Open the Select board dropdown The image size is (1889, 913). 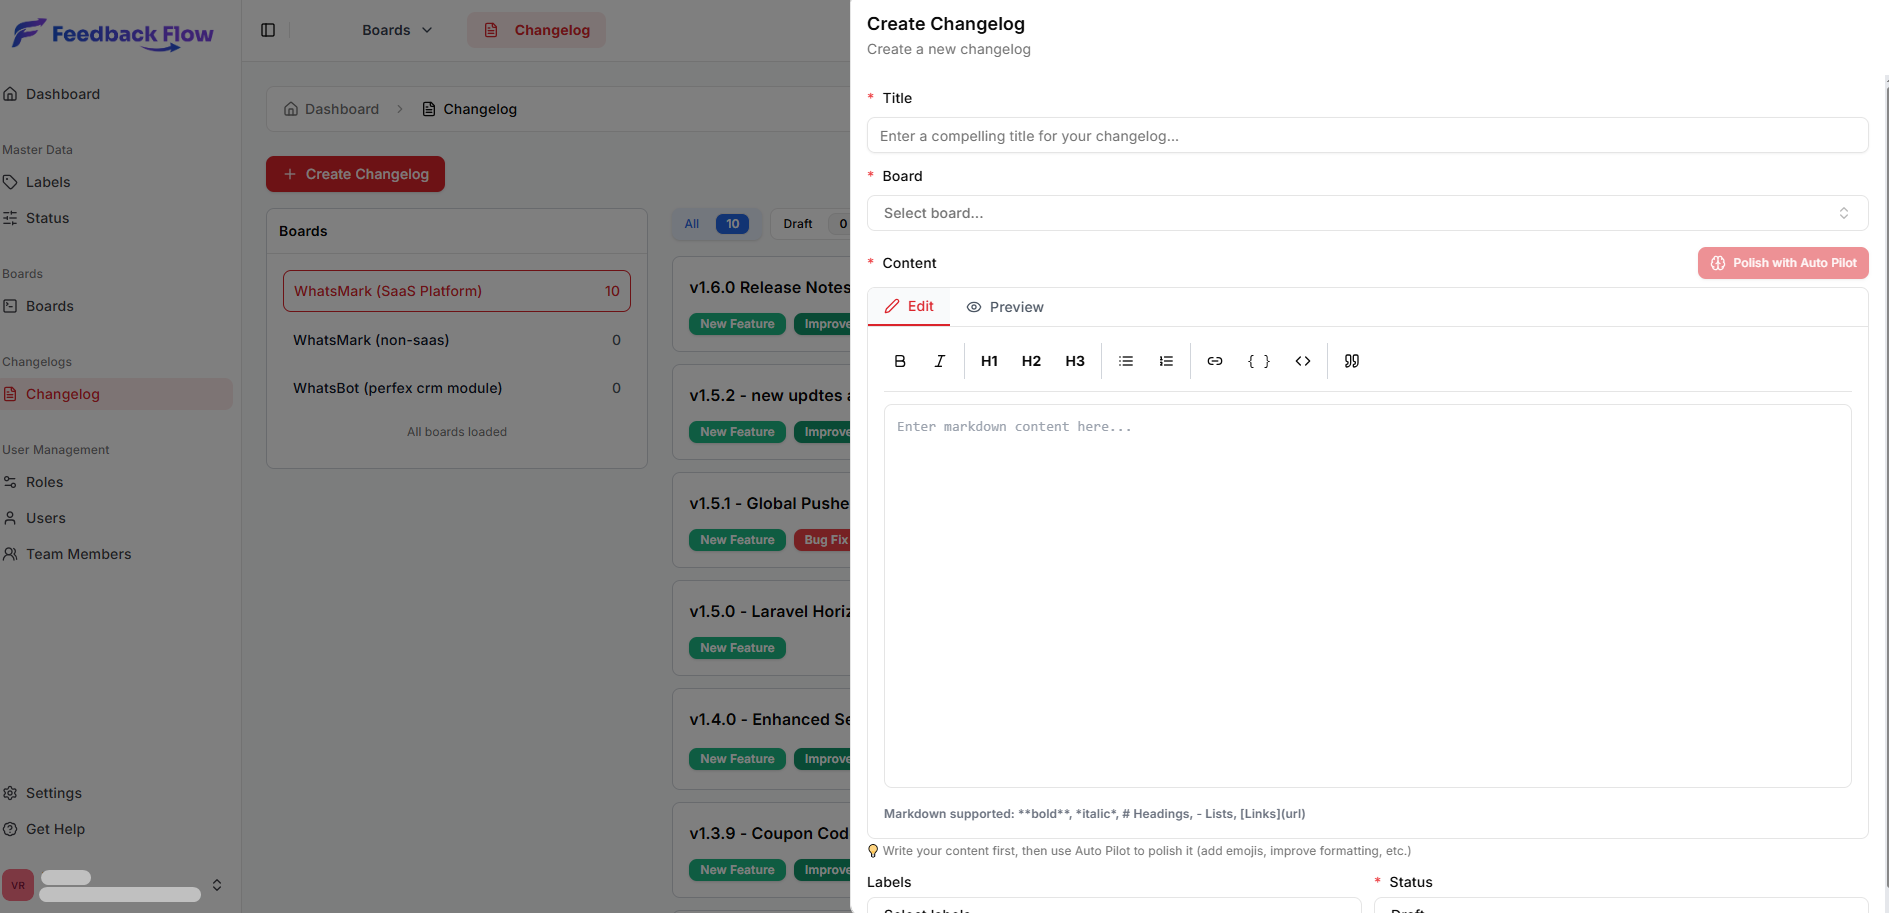(x=1367, y=213)
